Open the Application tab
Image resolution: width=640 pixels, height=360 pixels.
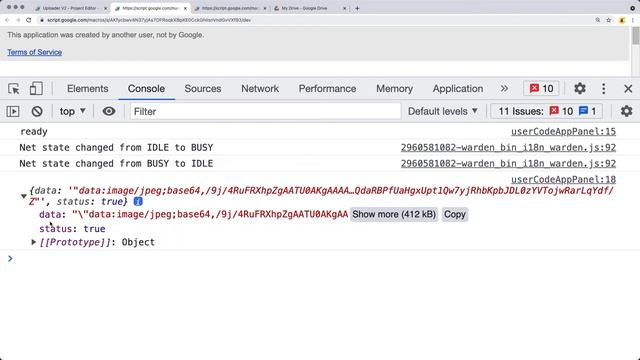[x=458, y=89]
